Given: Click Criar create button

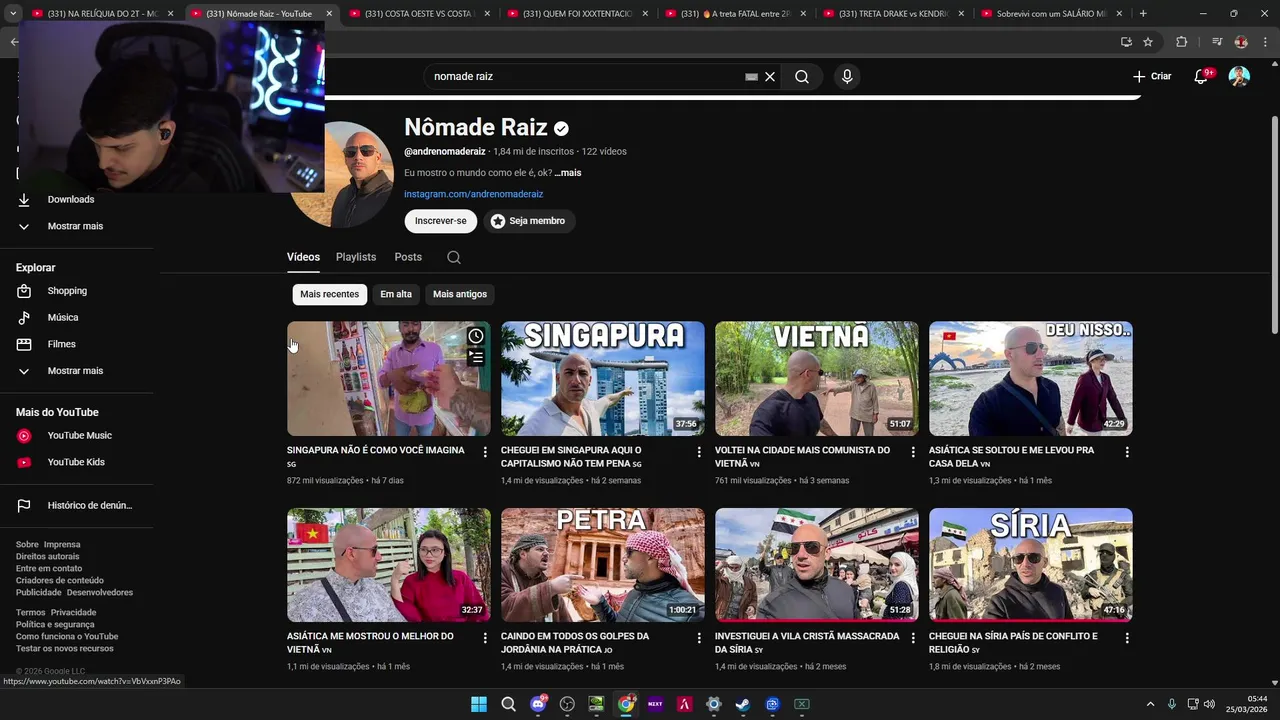Looking at the screenshot, I should [x=1152, y=76].
